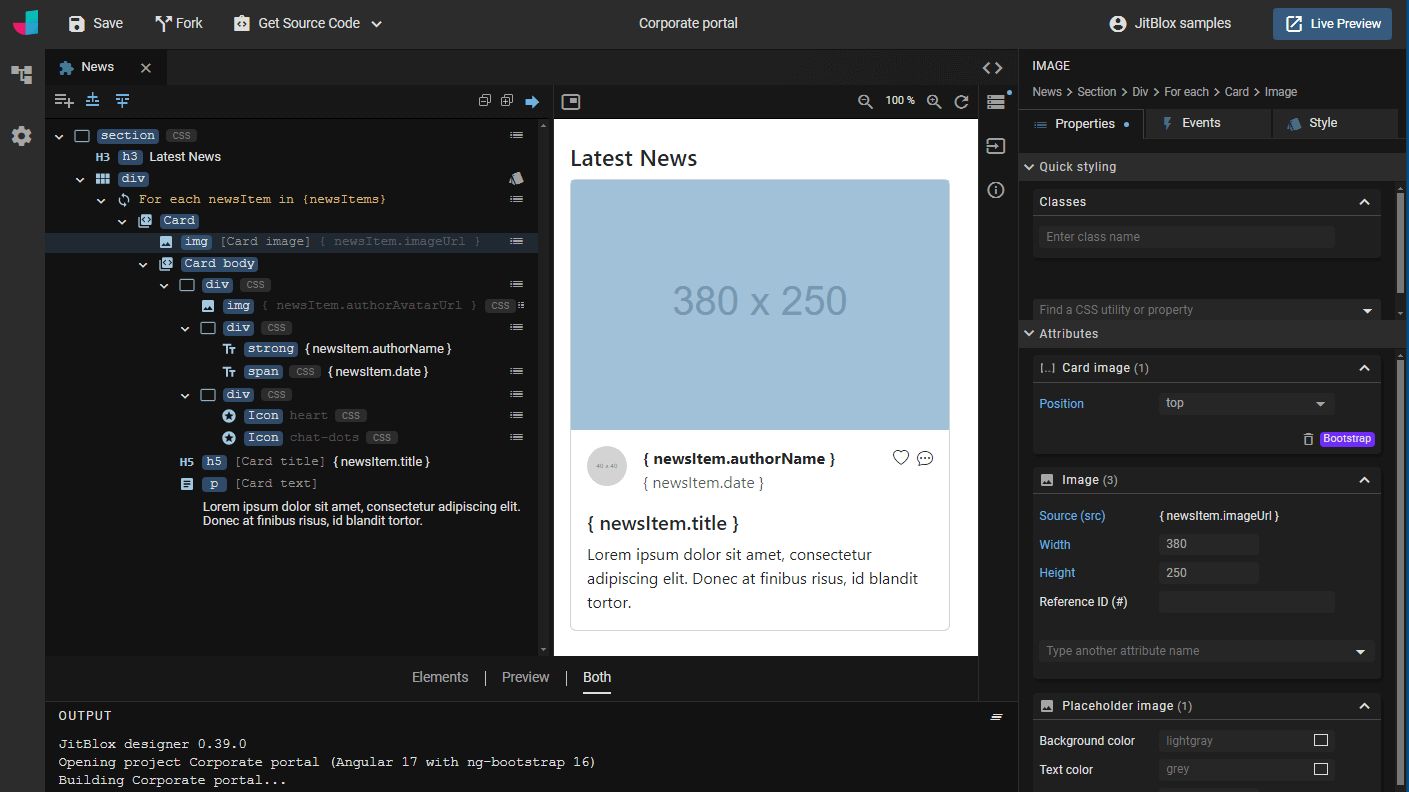
Task: Open Live Preview
Action: click(1332, 23)
